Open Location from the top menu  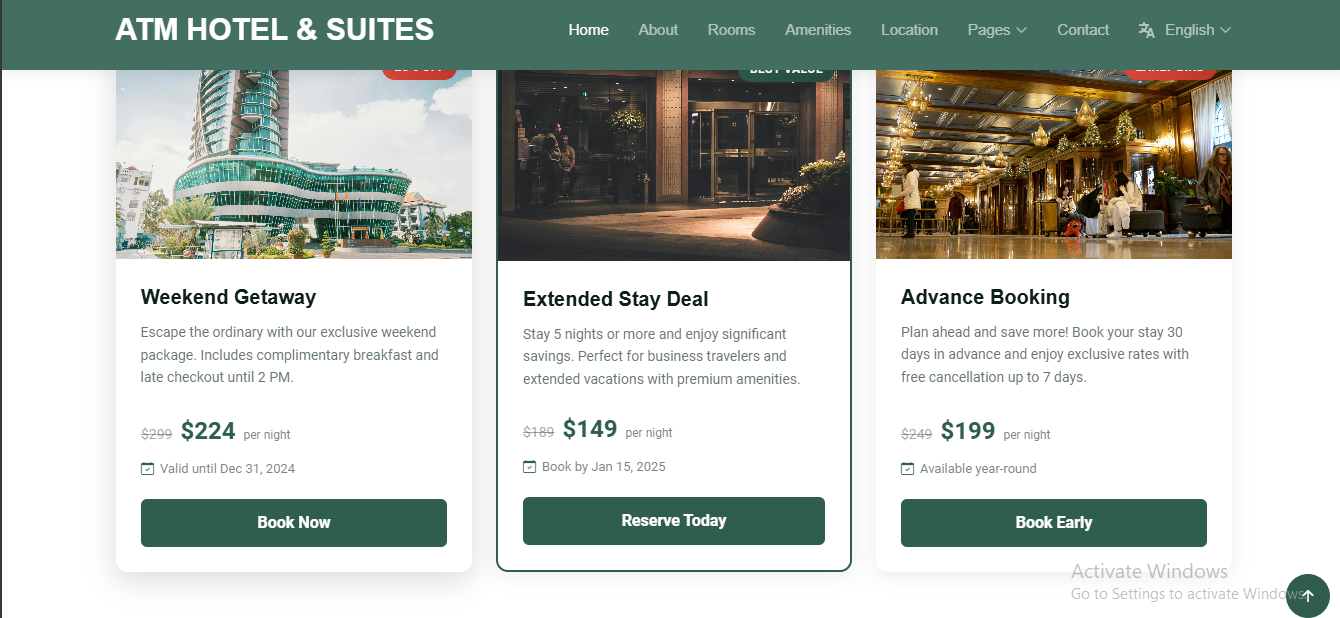tap(909, 30)
